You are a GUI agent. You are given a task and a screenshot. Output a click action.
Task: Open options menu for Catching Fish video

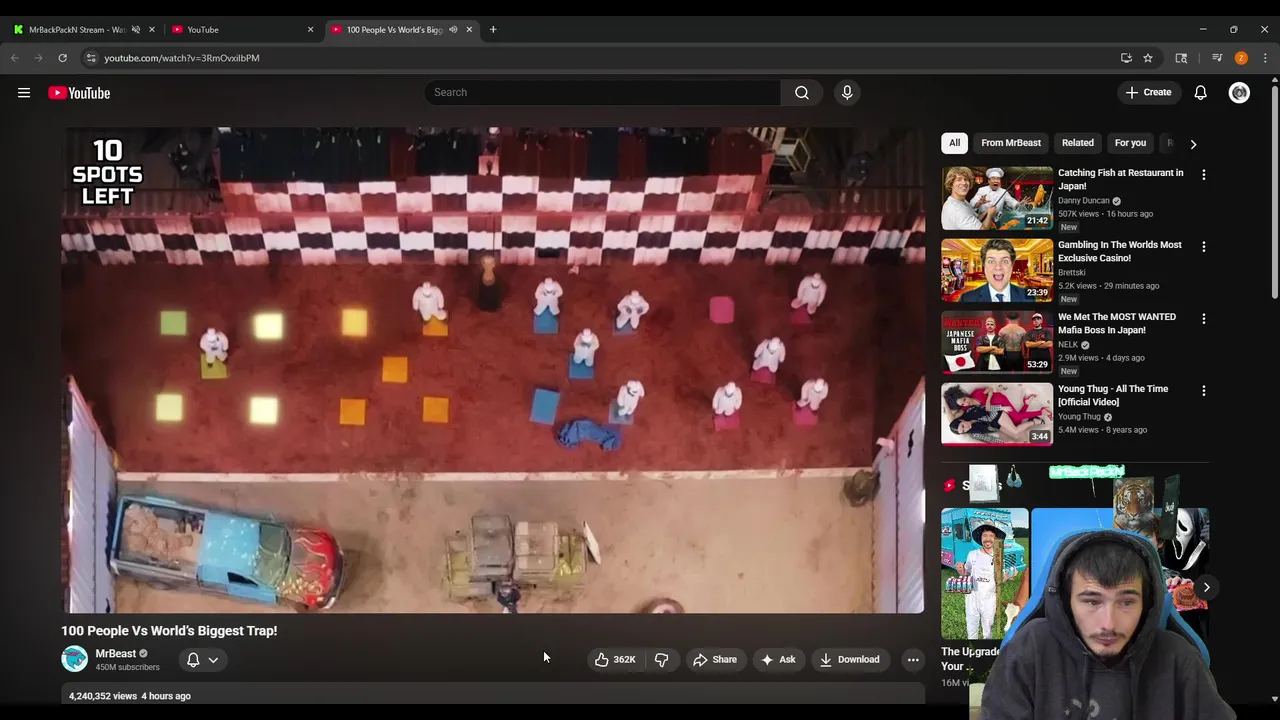(1203, 174)
